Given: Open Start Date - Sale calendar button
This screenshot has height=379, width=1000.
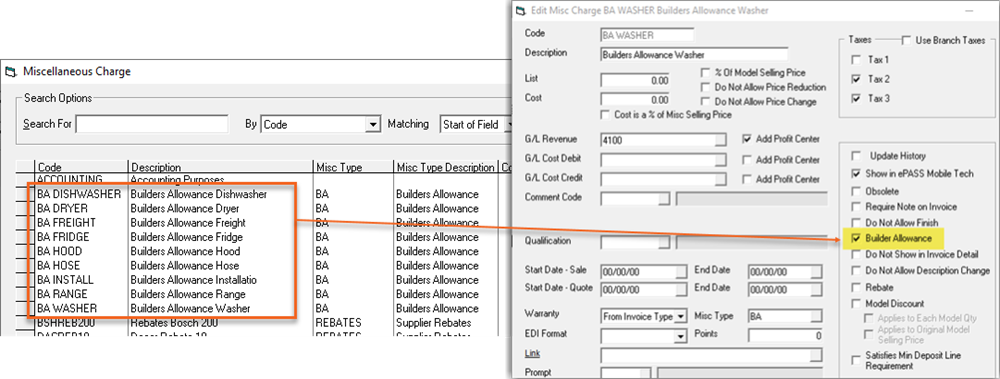Looking at the screenshot, I should click(682, 272).
